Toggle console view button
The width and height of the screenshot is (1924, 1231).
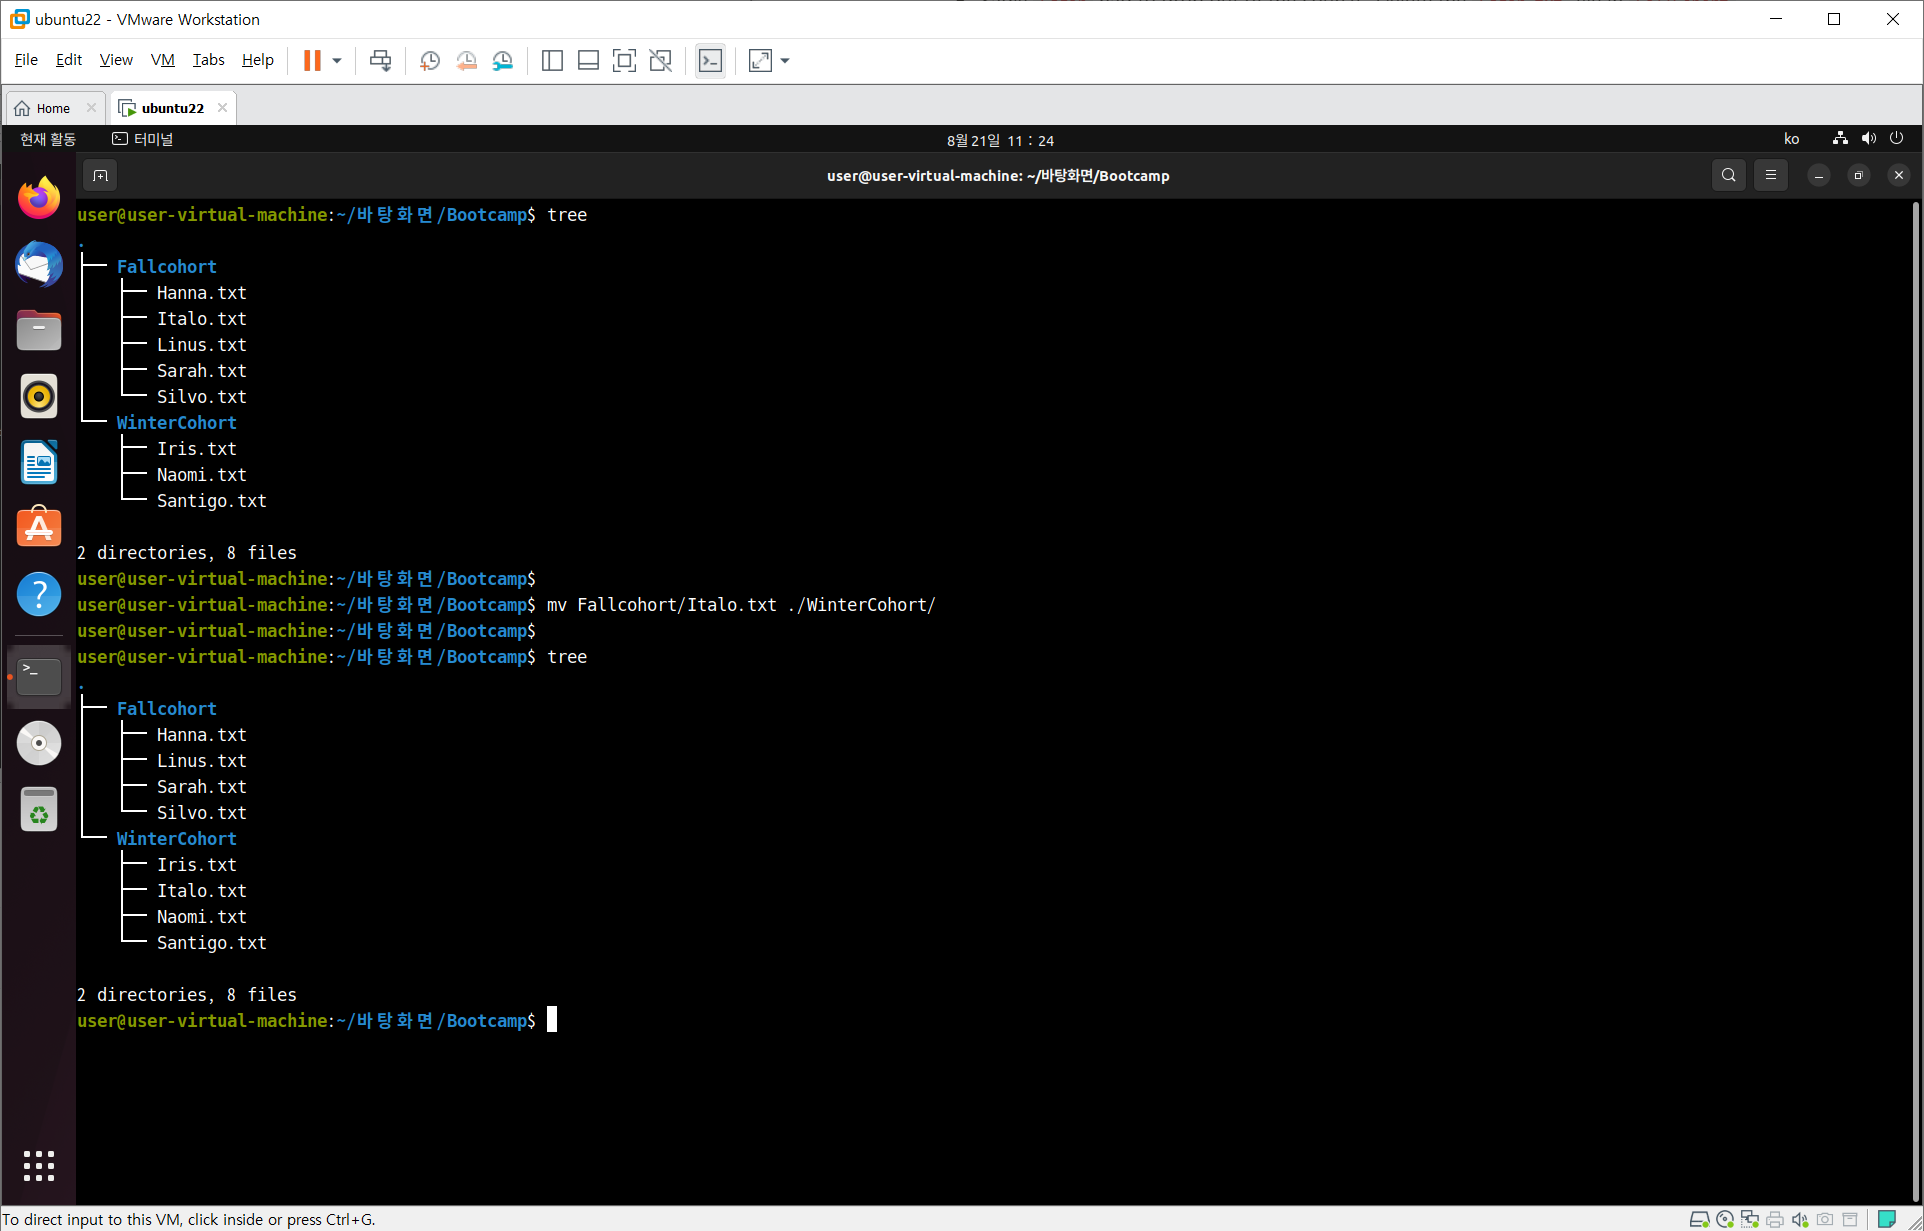[x=710, y=61]
